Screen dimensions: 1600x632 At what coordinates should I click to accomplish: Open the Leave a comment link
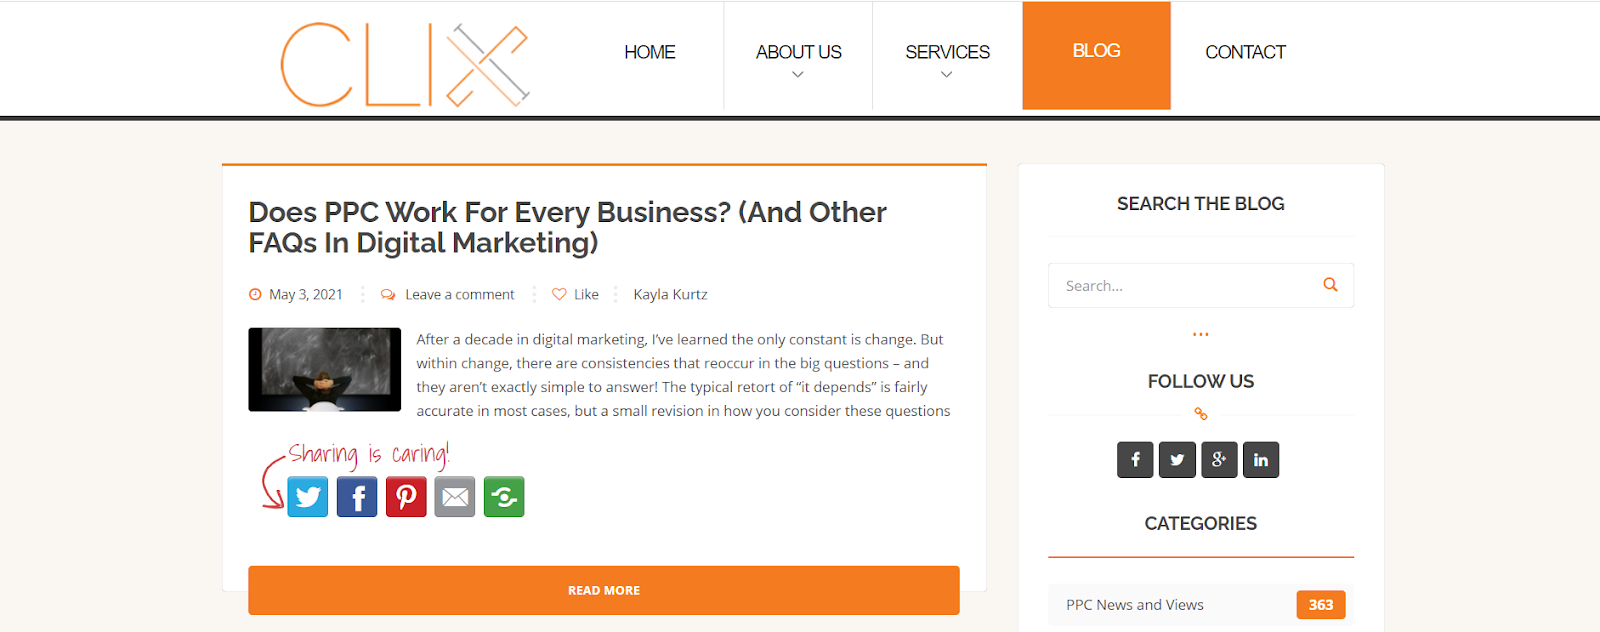[460, 294]
